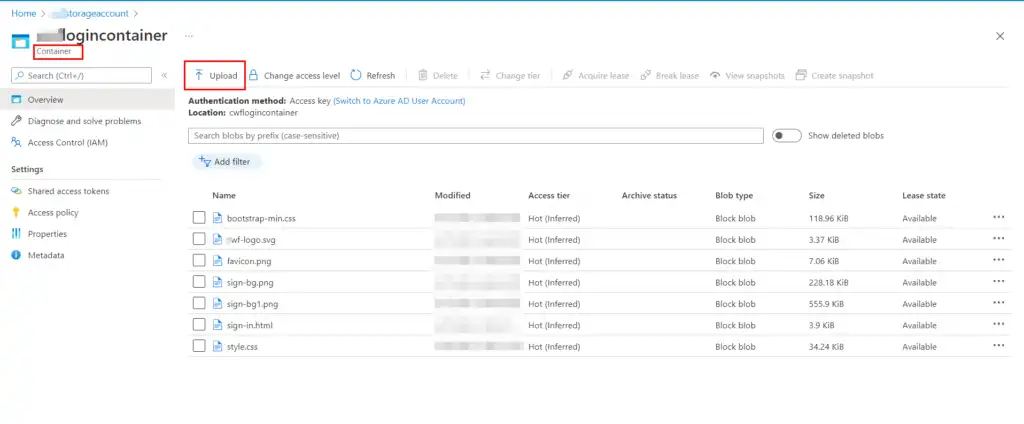Image resolution: width=1024 pixels, height=424 pixels.
Task: Open more options for favicon.png
Action: (999, 259)
